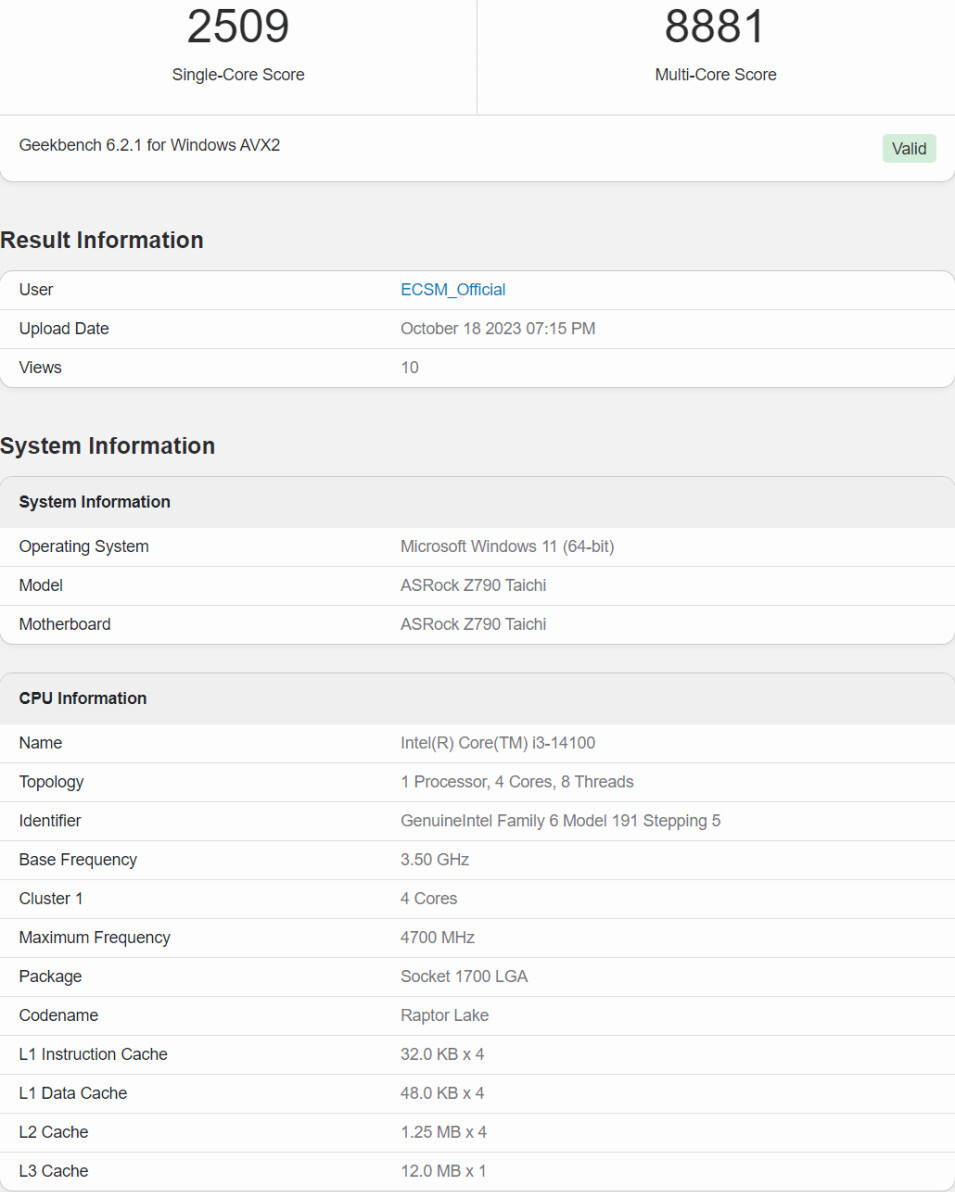The width and height of the screenshot is (955, 1192).
Task: Click the Views count value 10
Action: click(409, 367)
